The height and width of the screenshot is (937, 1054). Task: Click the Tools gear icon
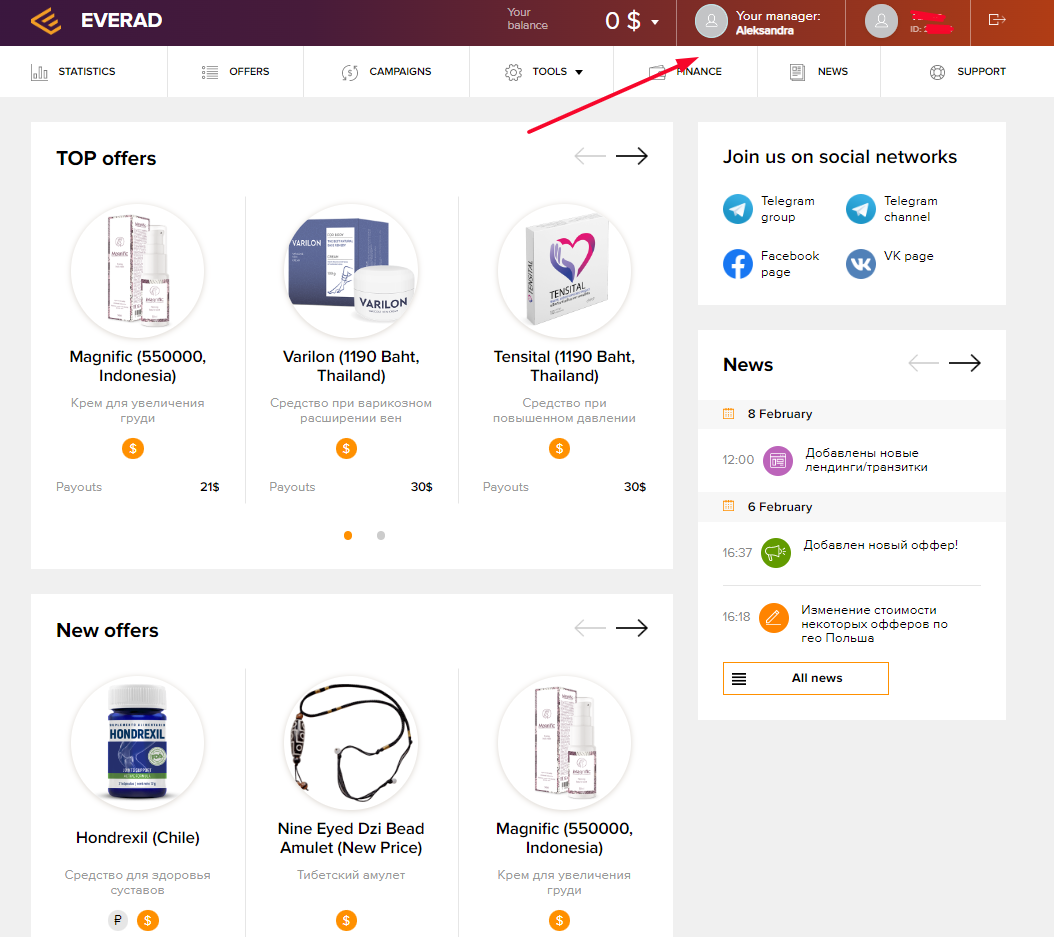point(513,72)
